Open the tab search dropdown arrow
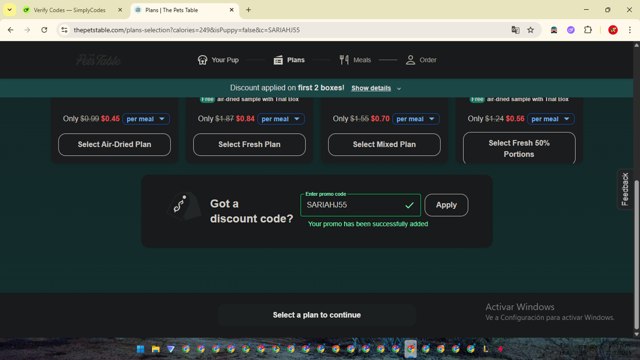This screenshot has height=360, width=640. 9,10
